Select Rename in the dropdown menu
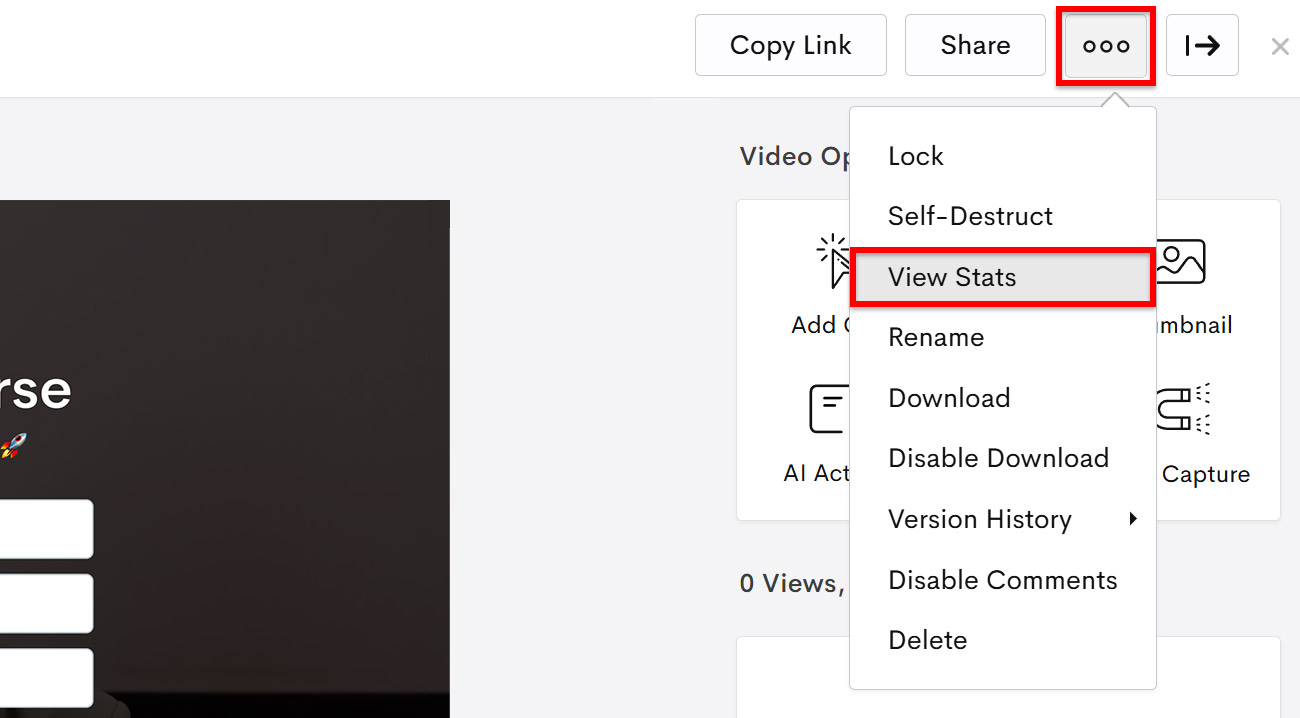 1003,337
